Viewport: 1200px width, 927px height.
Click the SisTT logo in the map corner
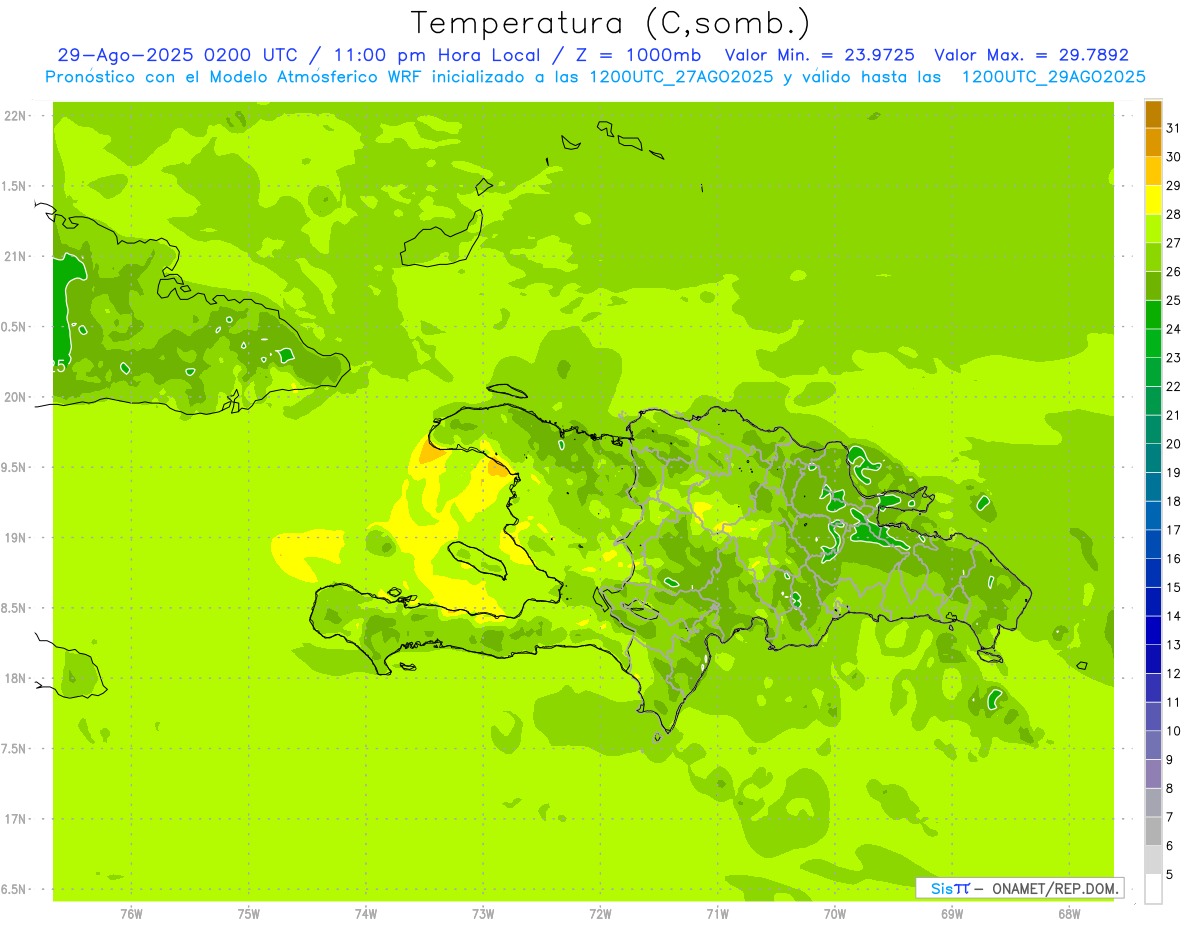[x=949, y=888]
